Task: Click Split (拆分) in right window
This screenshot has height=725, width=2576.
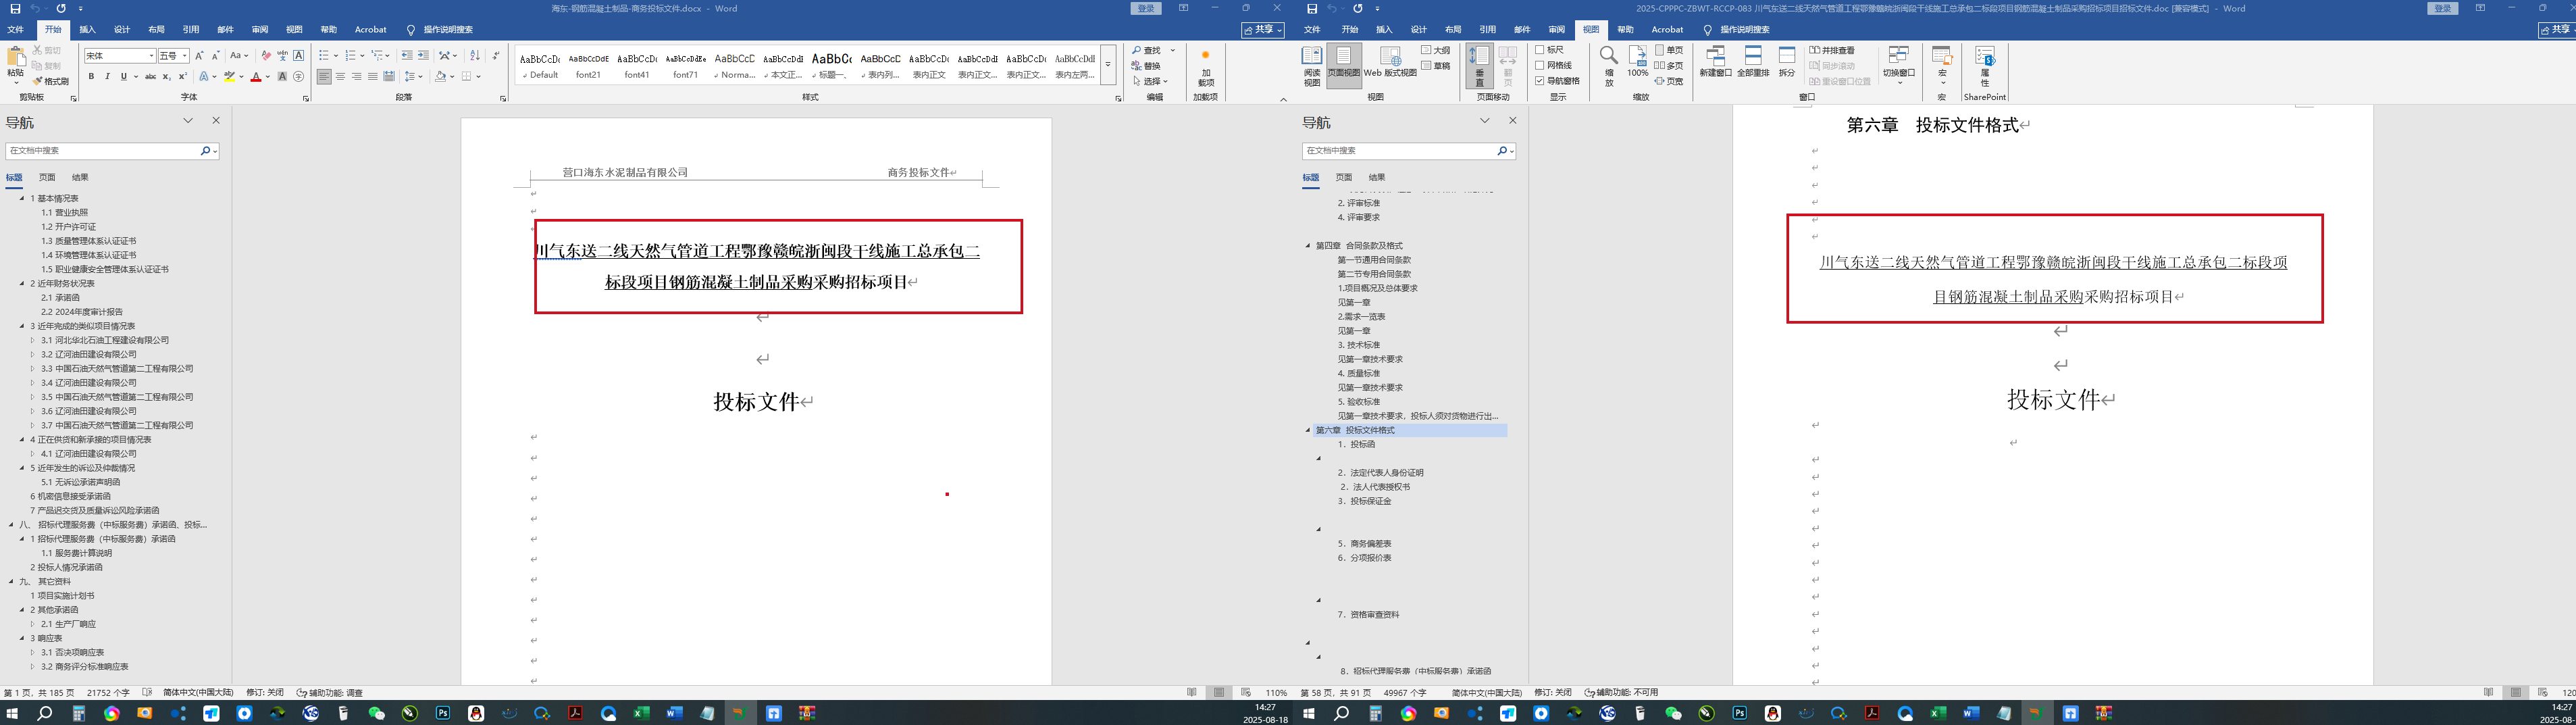Action: coord(1787,62)
